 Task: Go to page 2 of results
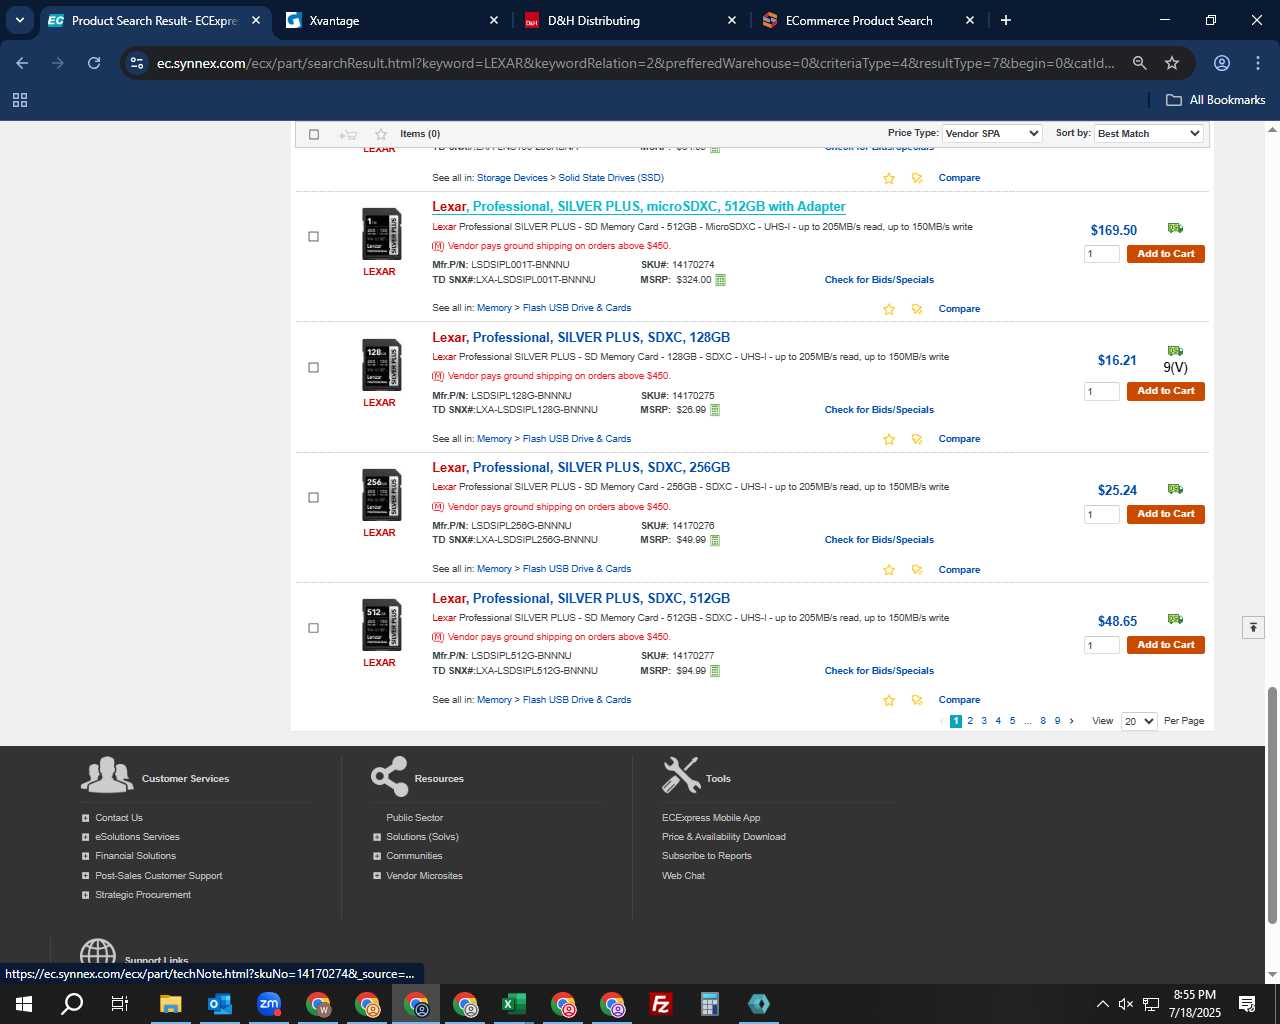click(x=970, y=721)
